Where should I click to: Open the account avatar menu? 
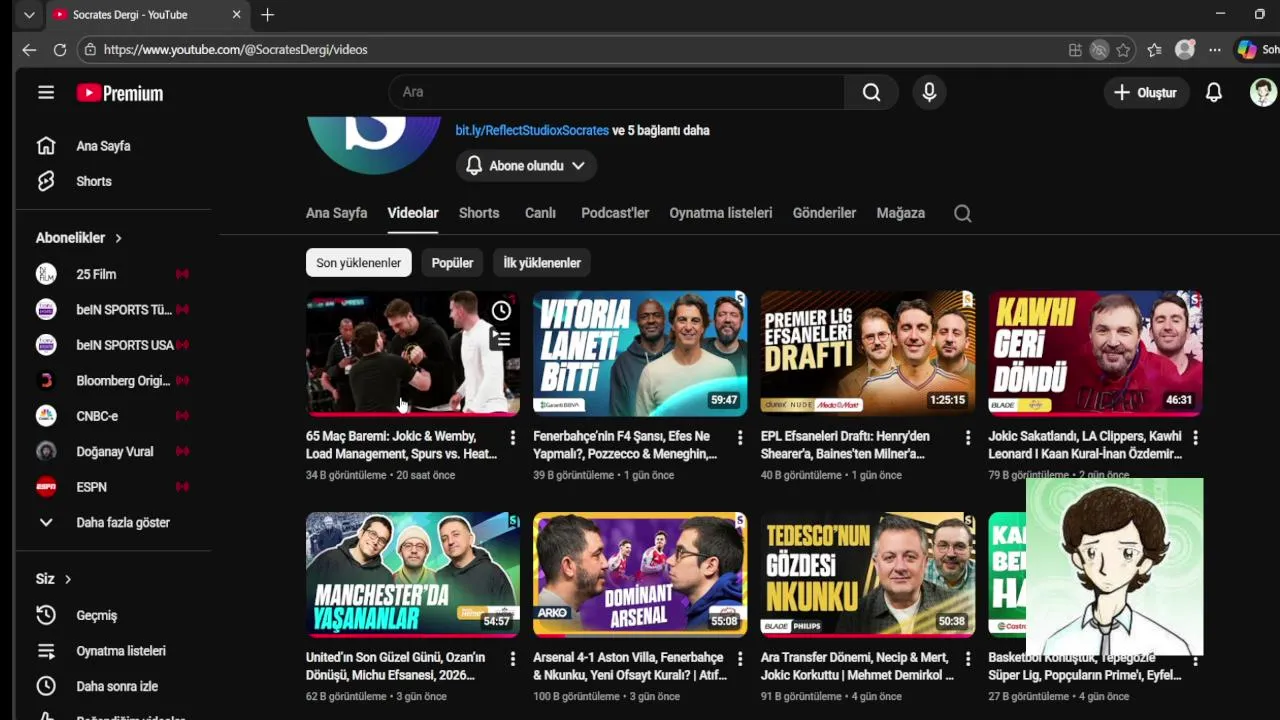pyautogui.click(x=1263, y=92)
